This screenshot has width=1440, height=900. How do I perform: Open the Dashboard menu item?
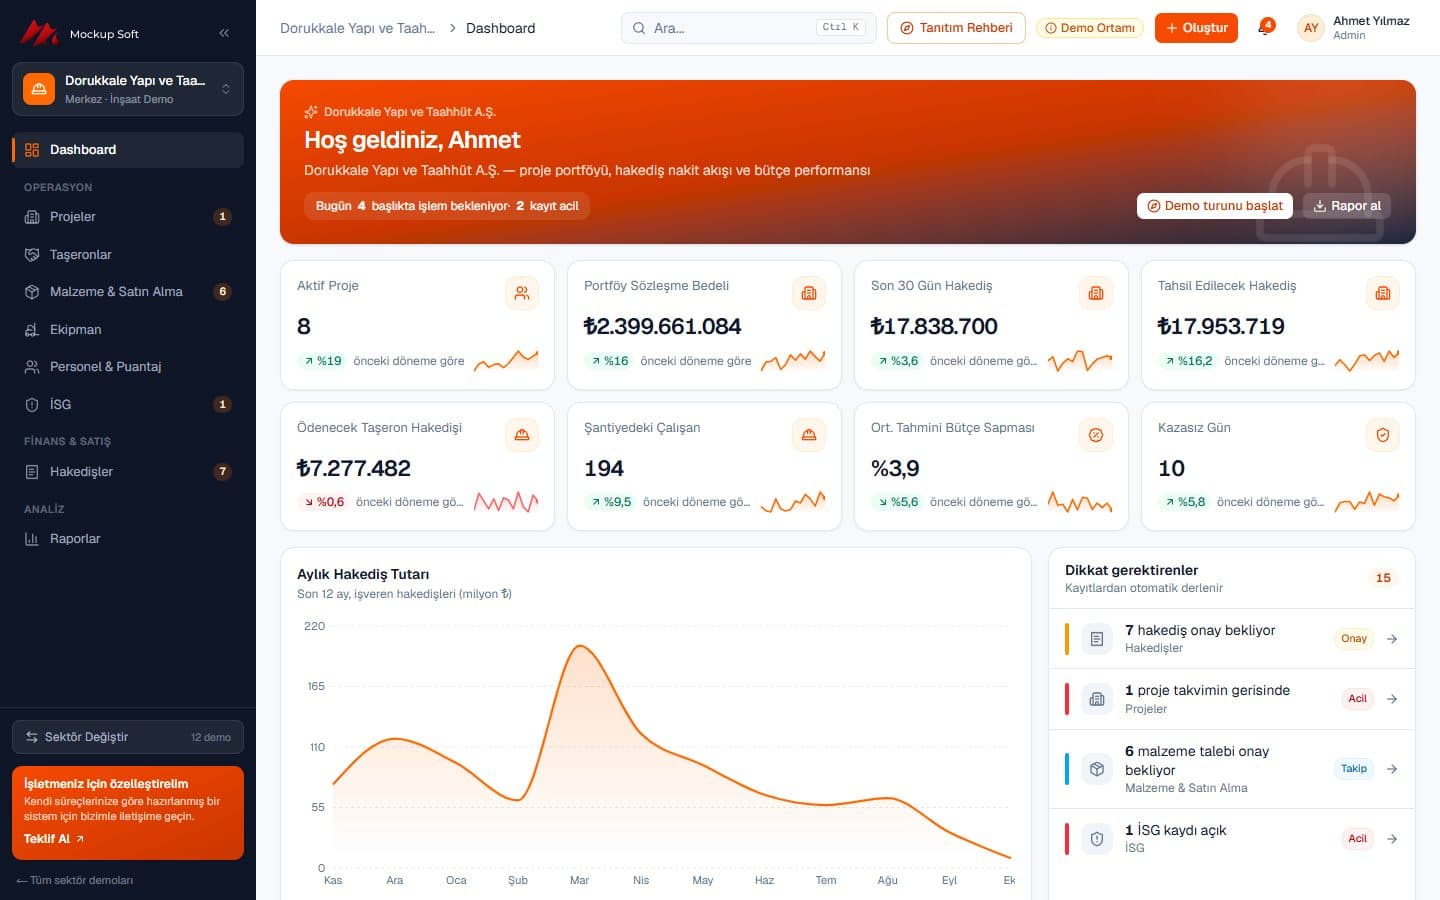pos(128,150)
